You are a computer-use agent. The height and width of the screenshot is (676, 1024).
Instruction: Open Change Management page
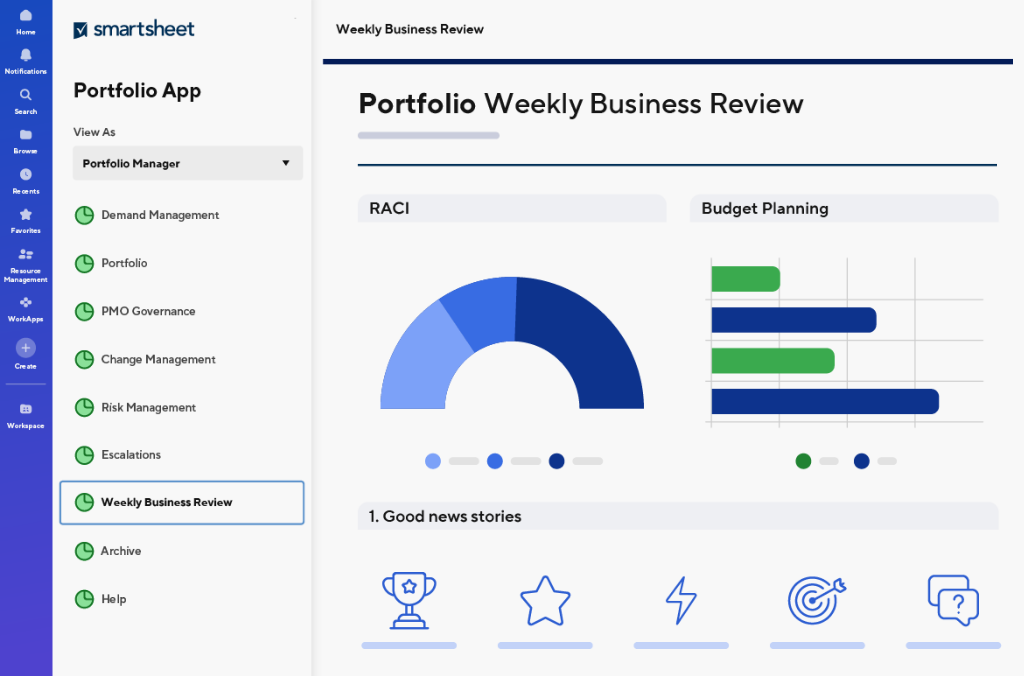pyautogui.click(x=158, y=359)
